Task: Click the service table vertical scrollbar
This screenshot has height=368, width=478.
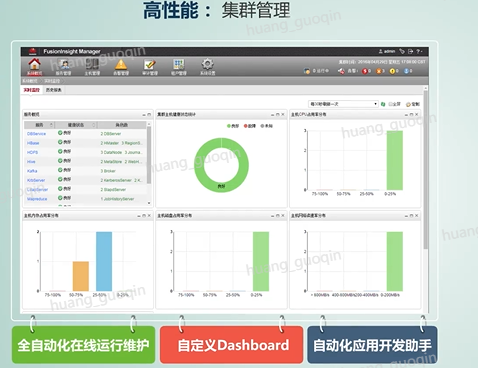Action: point(149,155)
